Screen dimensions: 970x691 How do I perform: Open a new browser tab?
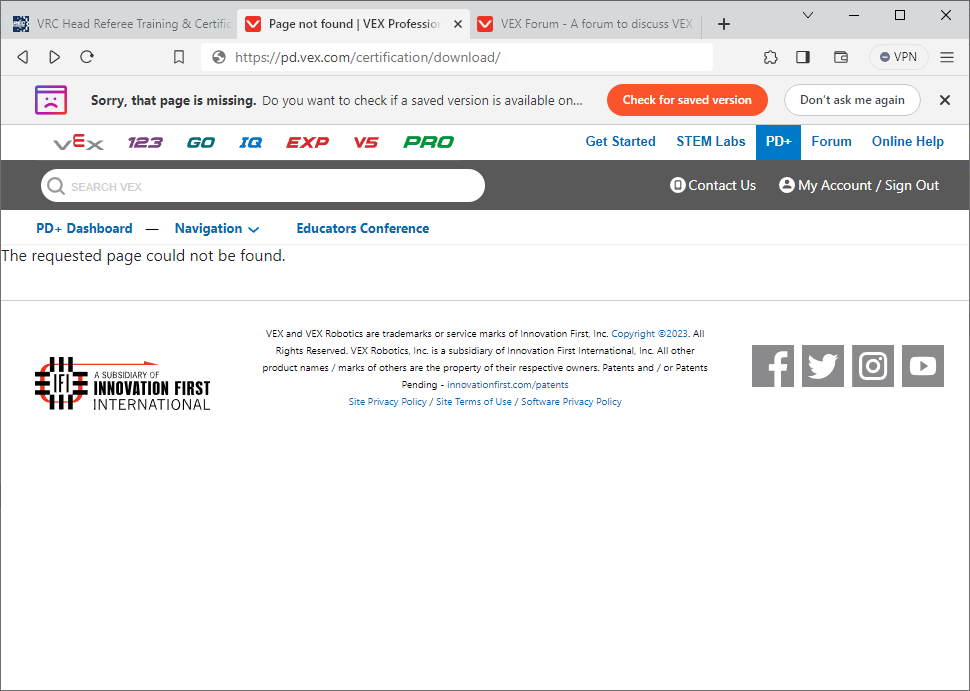point(724,24)
